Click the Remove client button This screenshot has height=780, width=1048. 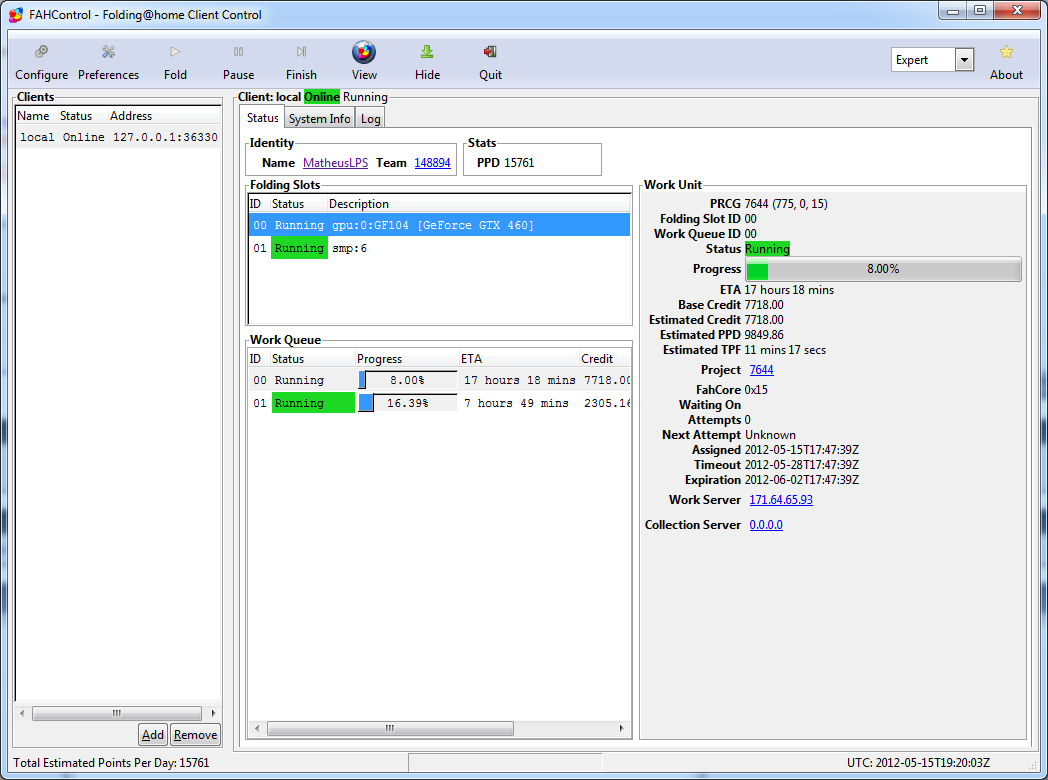tap(195, 735)
